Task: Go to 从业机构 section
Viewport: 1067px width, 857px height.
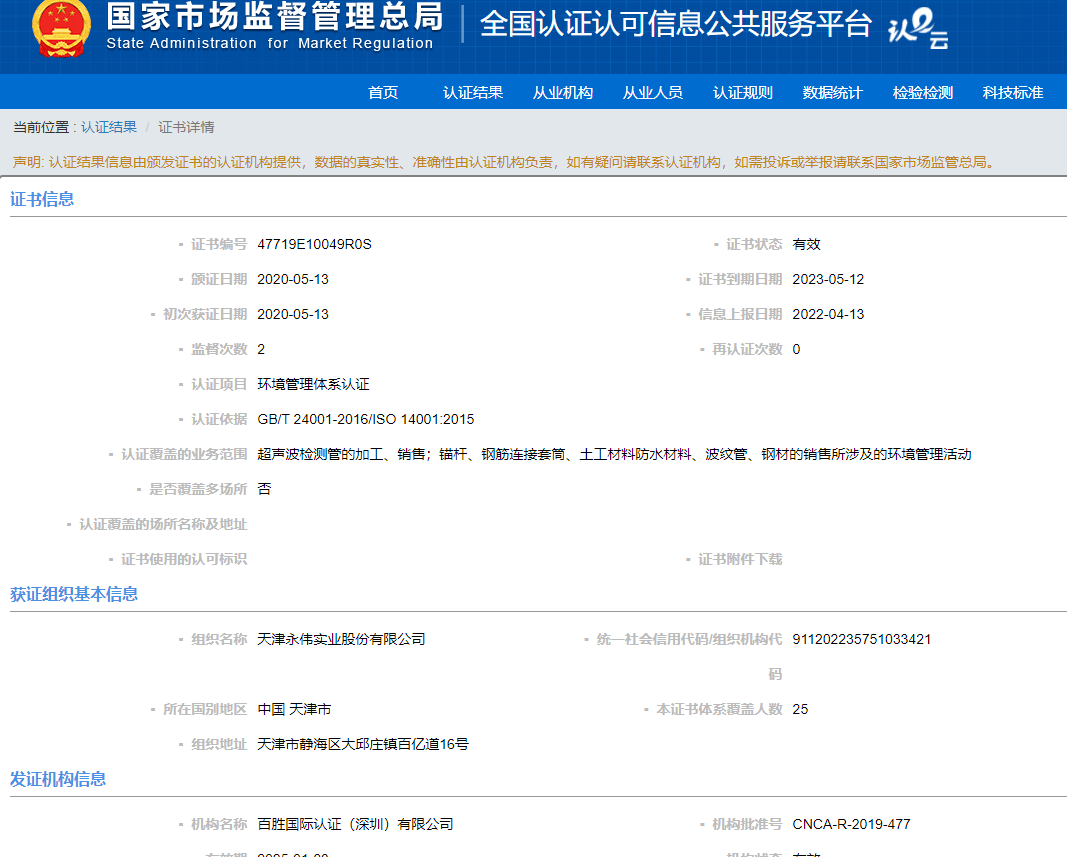Action: click(563, 93)
